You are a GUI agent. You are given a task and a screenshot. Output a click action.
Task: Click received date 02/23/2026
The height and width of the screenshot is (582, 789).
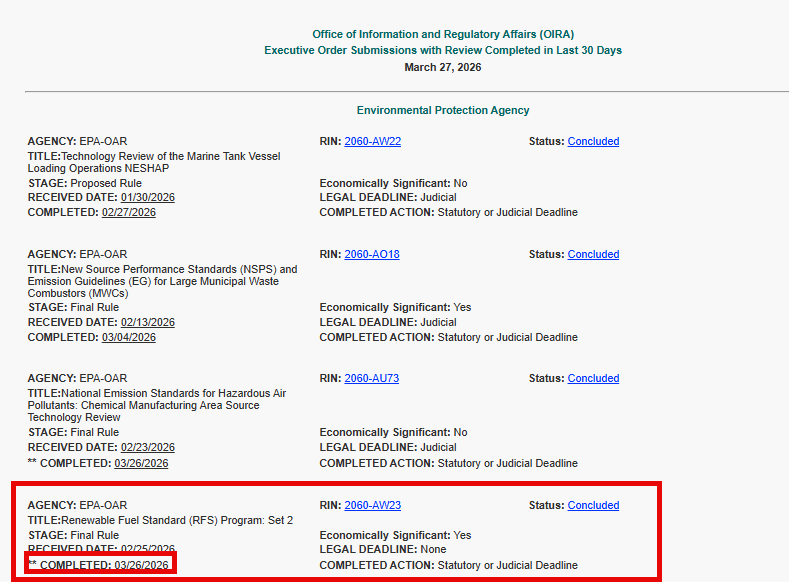point(147,448)
